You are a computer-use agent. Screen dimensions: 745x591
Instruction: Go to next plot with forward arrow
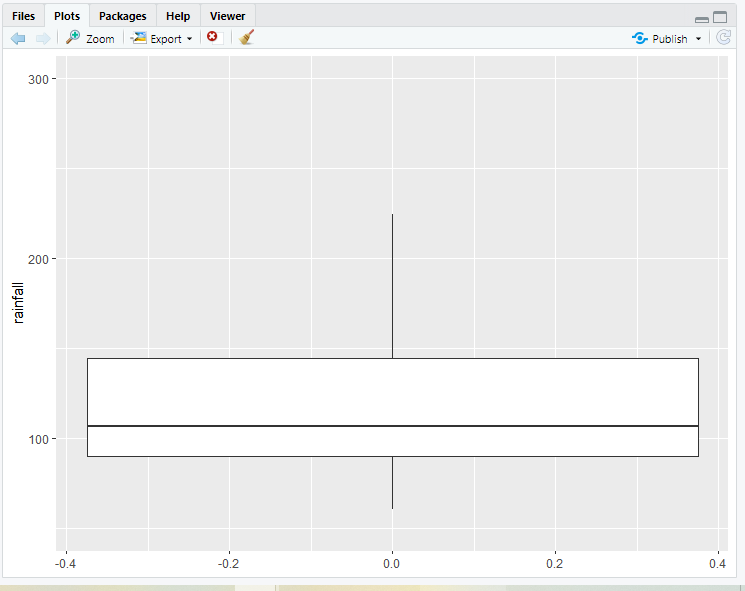43,38
